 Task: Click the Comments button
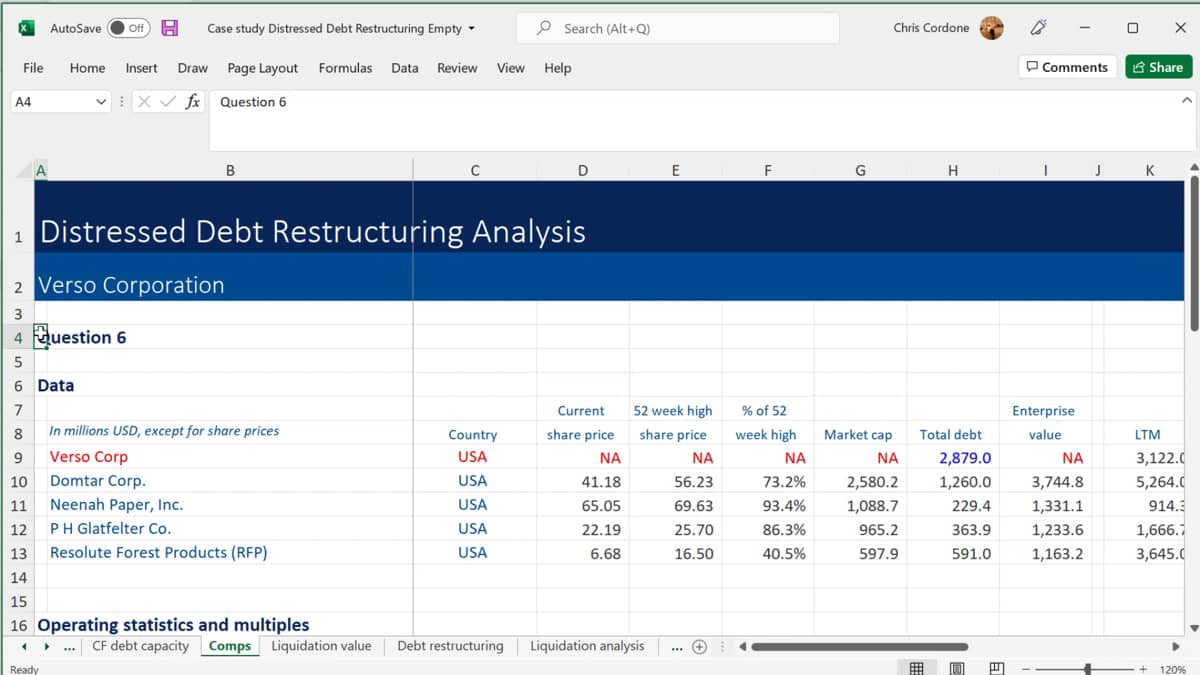[1067, 67]
